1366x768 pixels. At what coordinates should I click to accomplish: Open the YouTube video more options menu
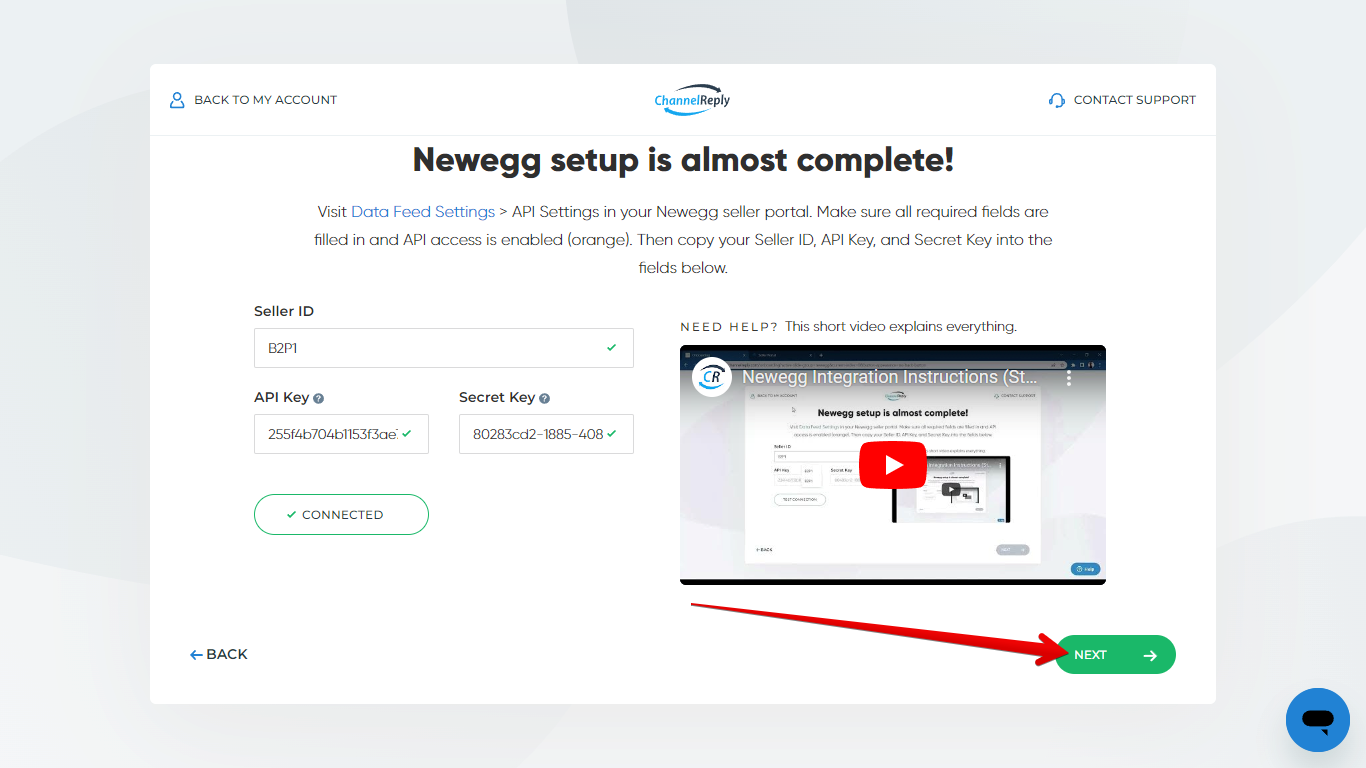[1069, 378]
